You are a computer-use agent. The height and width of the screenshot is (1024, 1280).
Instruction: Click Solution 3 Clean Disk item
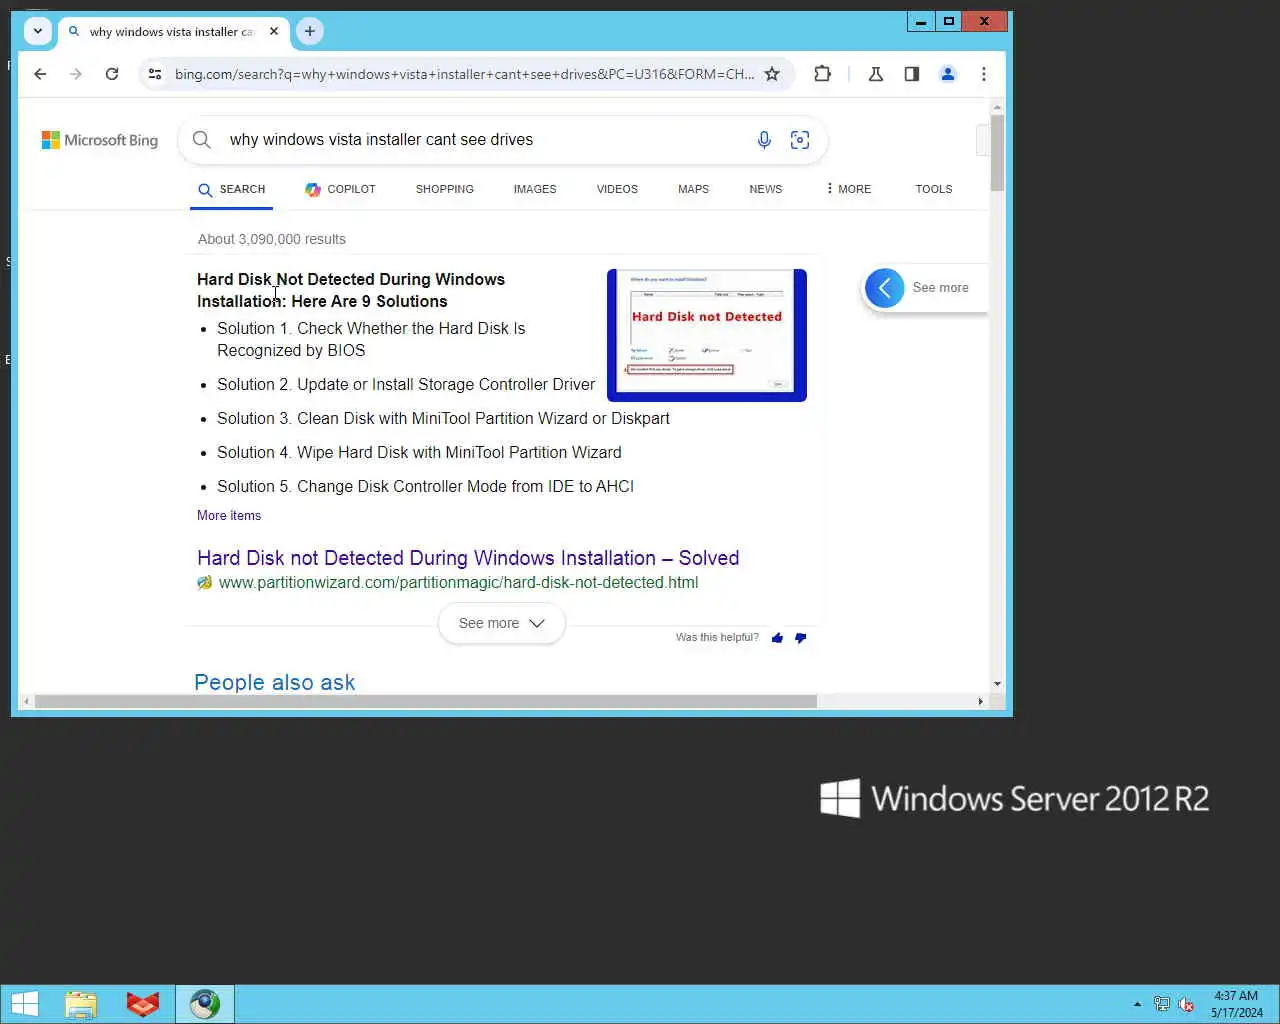[443, 418]
